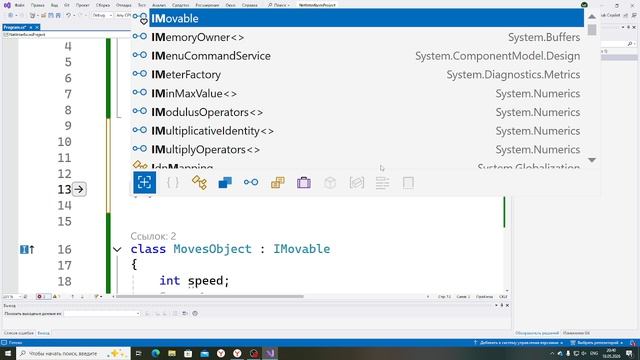
Task: Click the inheritance margin icon at line 16
Action: (27, 249)
